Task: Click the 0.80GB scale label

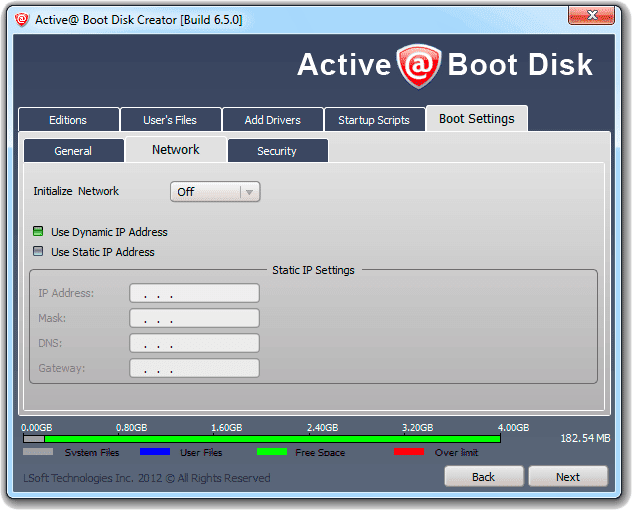Action: tap(131, 427)
